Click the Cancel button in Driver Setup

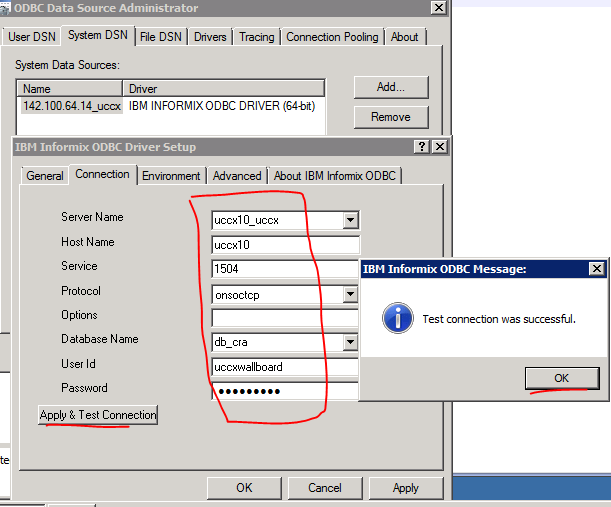click(x=325, y=488)
